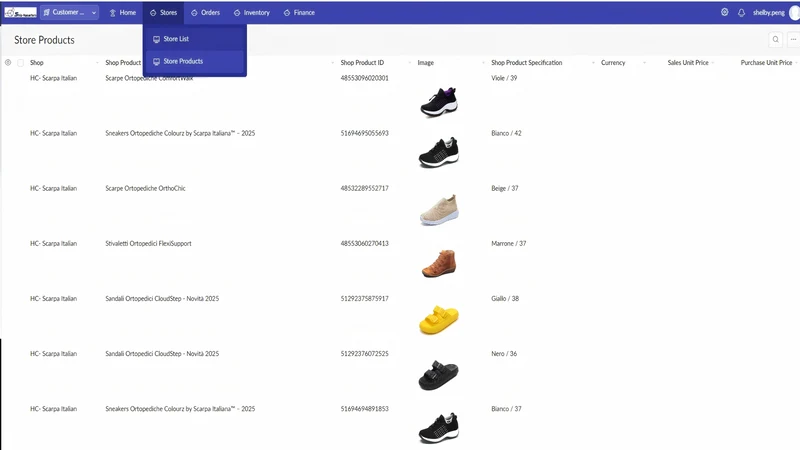Open the Finance menu
800x450 pixels.
click(299, 13)
